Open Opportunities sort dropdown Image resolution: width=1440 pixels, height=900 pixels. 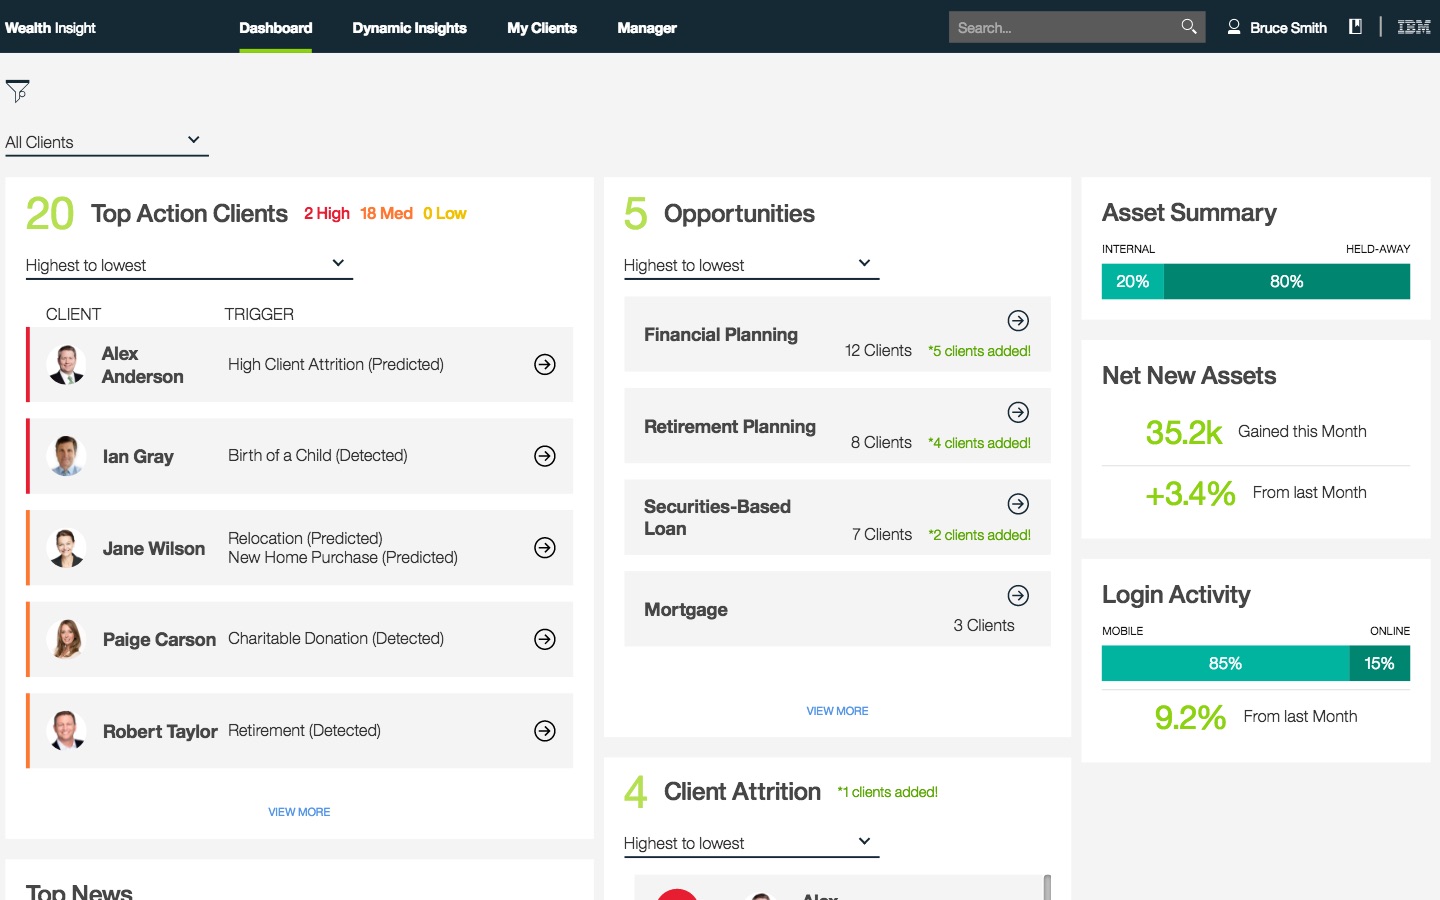751,265
